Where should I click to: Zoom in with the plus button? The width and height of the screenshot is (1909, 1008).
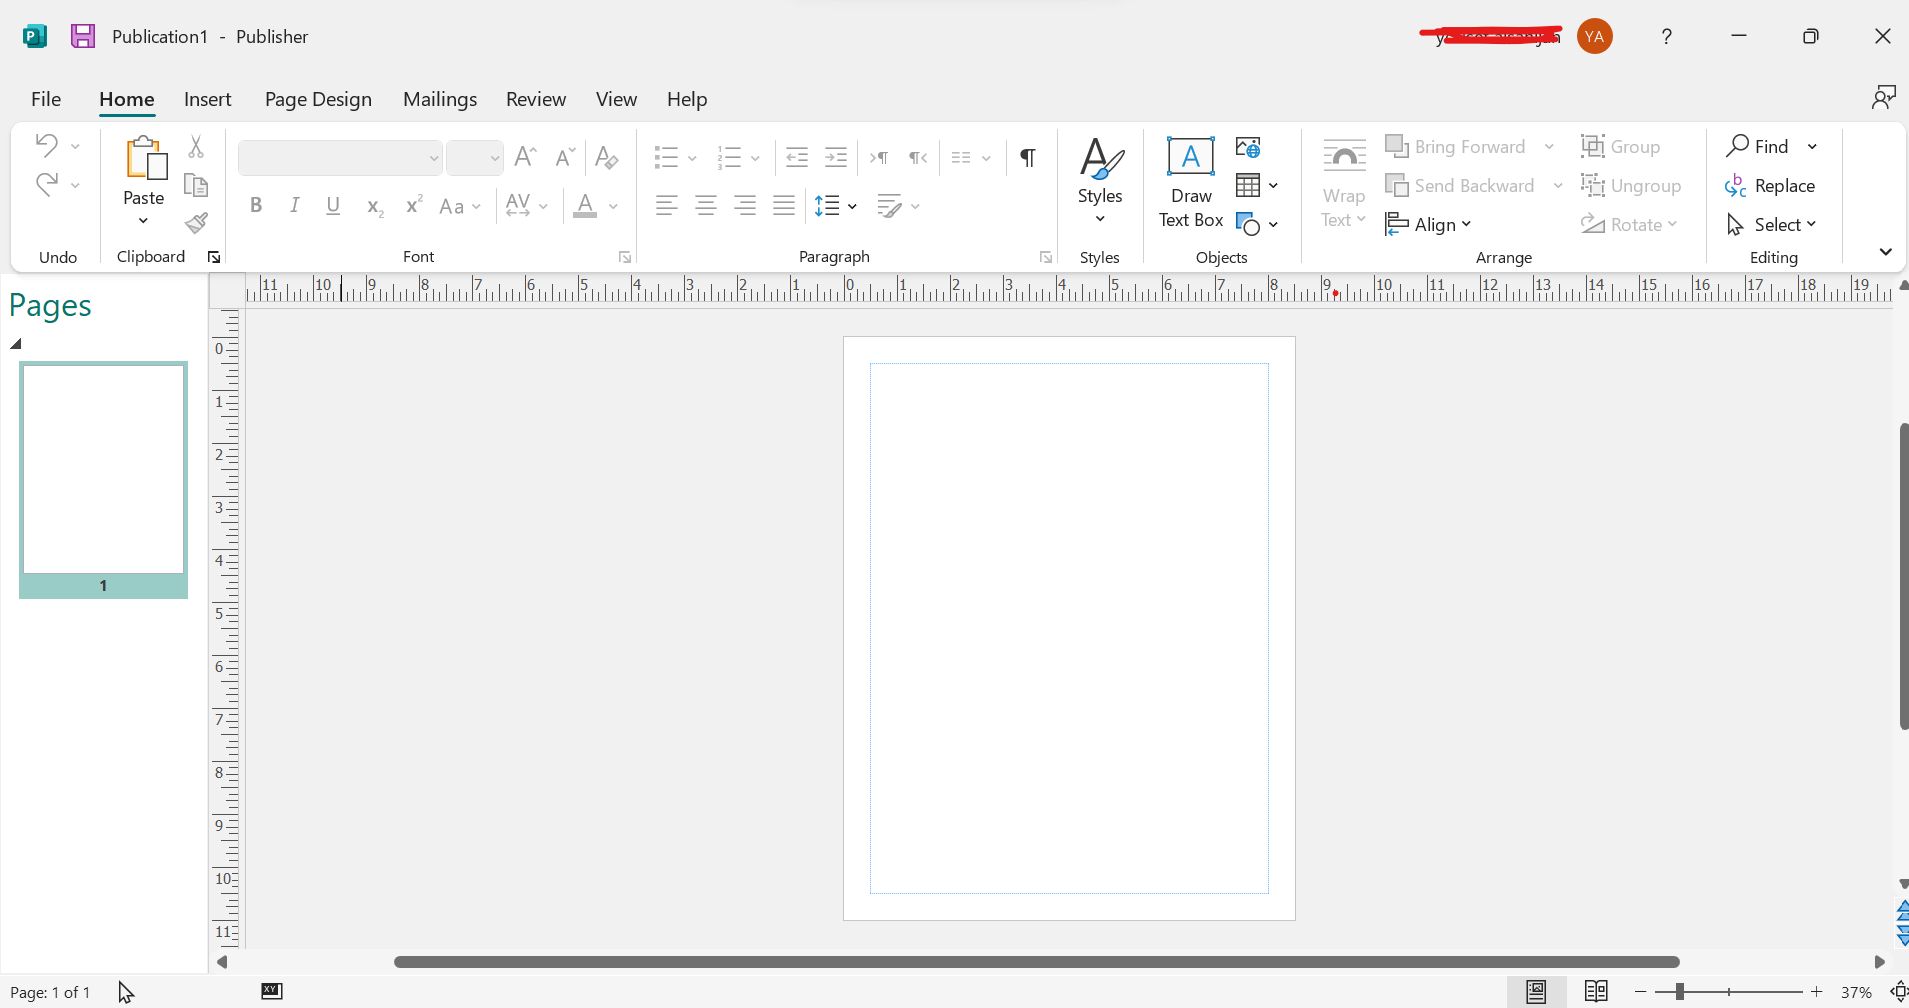pyautogui.click(x=1817, y=991)
